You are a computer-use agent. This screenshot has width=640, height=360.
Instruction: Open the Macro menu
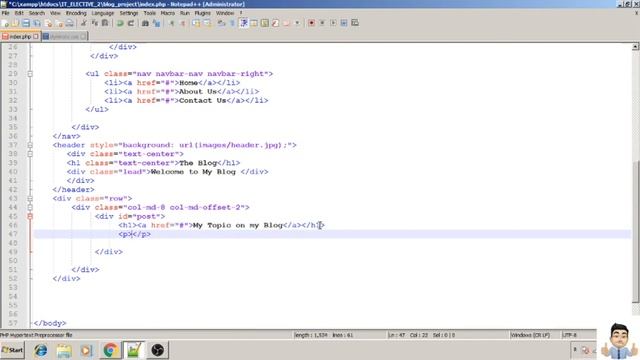pyautogui.click(x=168, y=13)
